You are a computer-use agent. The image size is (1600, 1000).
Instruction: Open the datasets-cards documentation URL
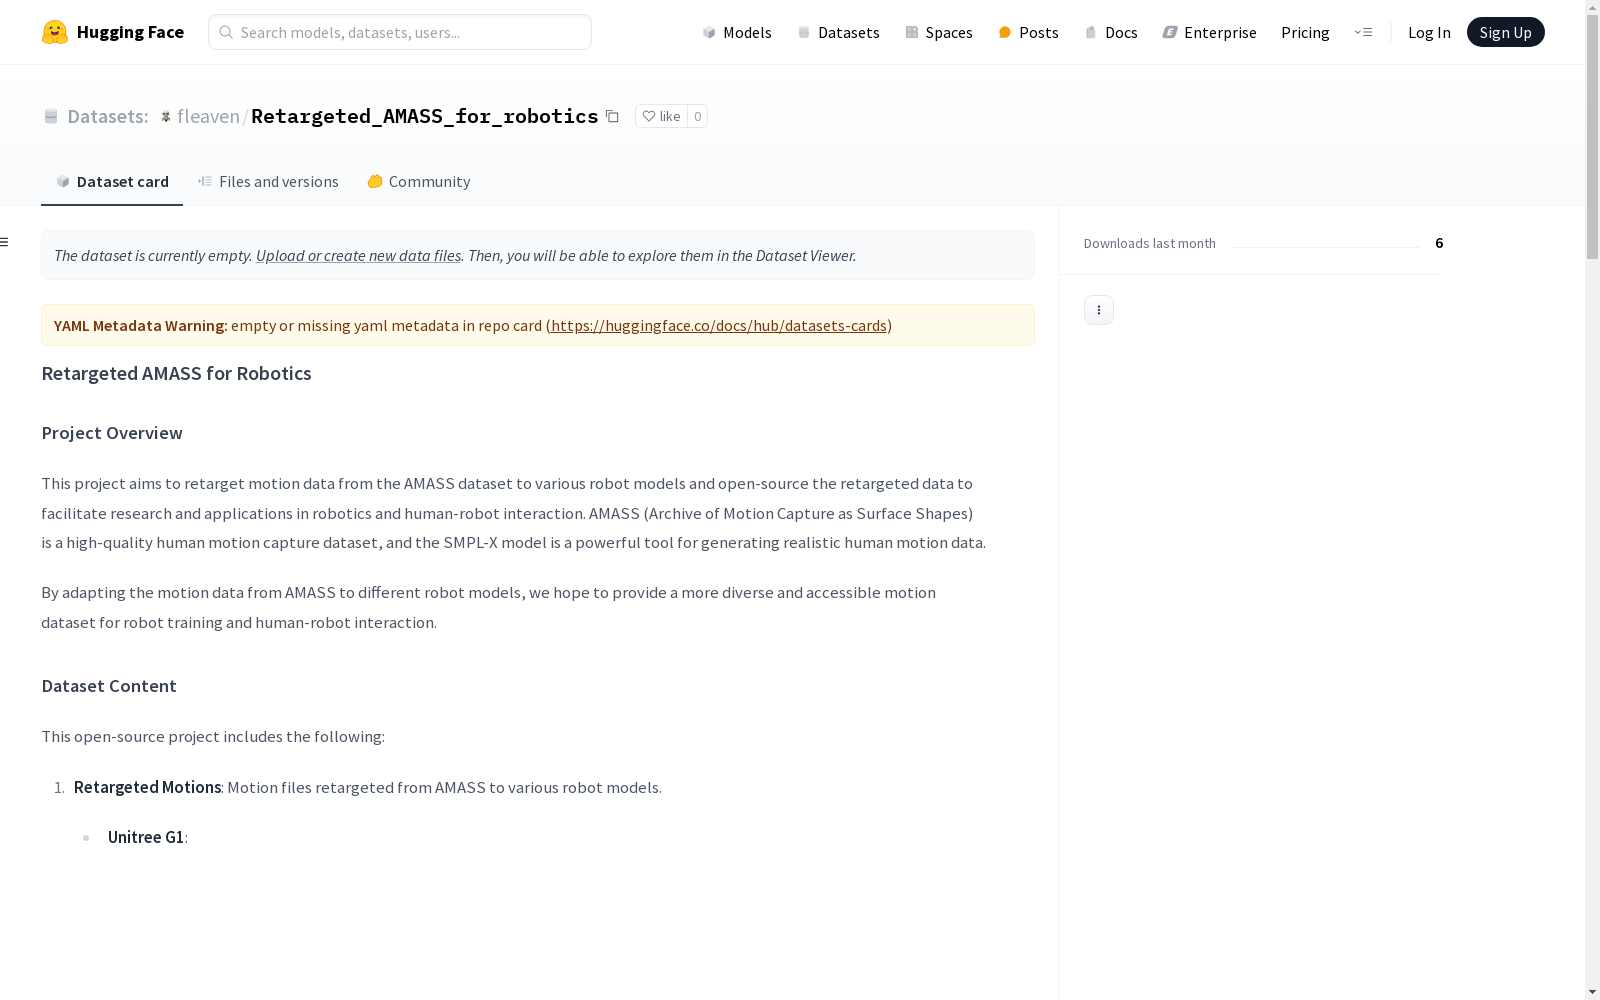pos(719,325)
